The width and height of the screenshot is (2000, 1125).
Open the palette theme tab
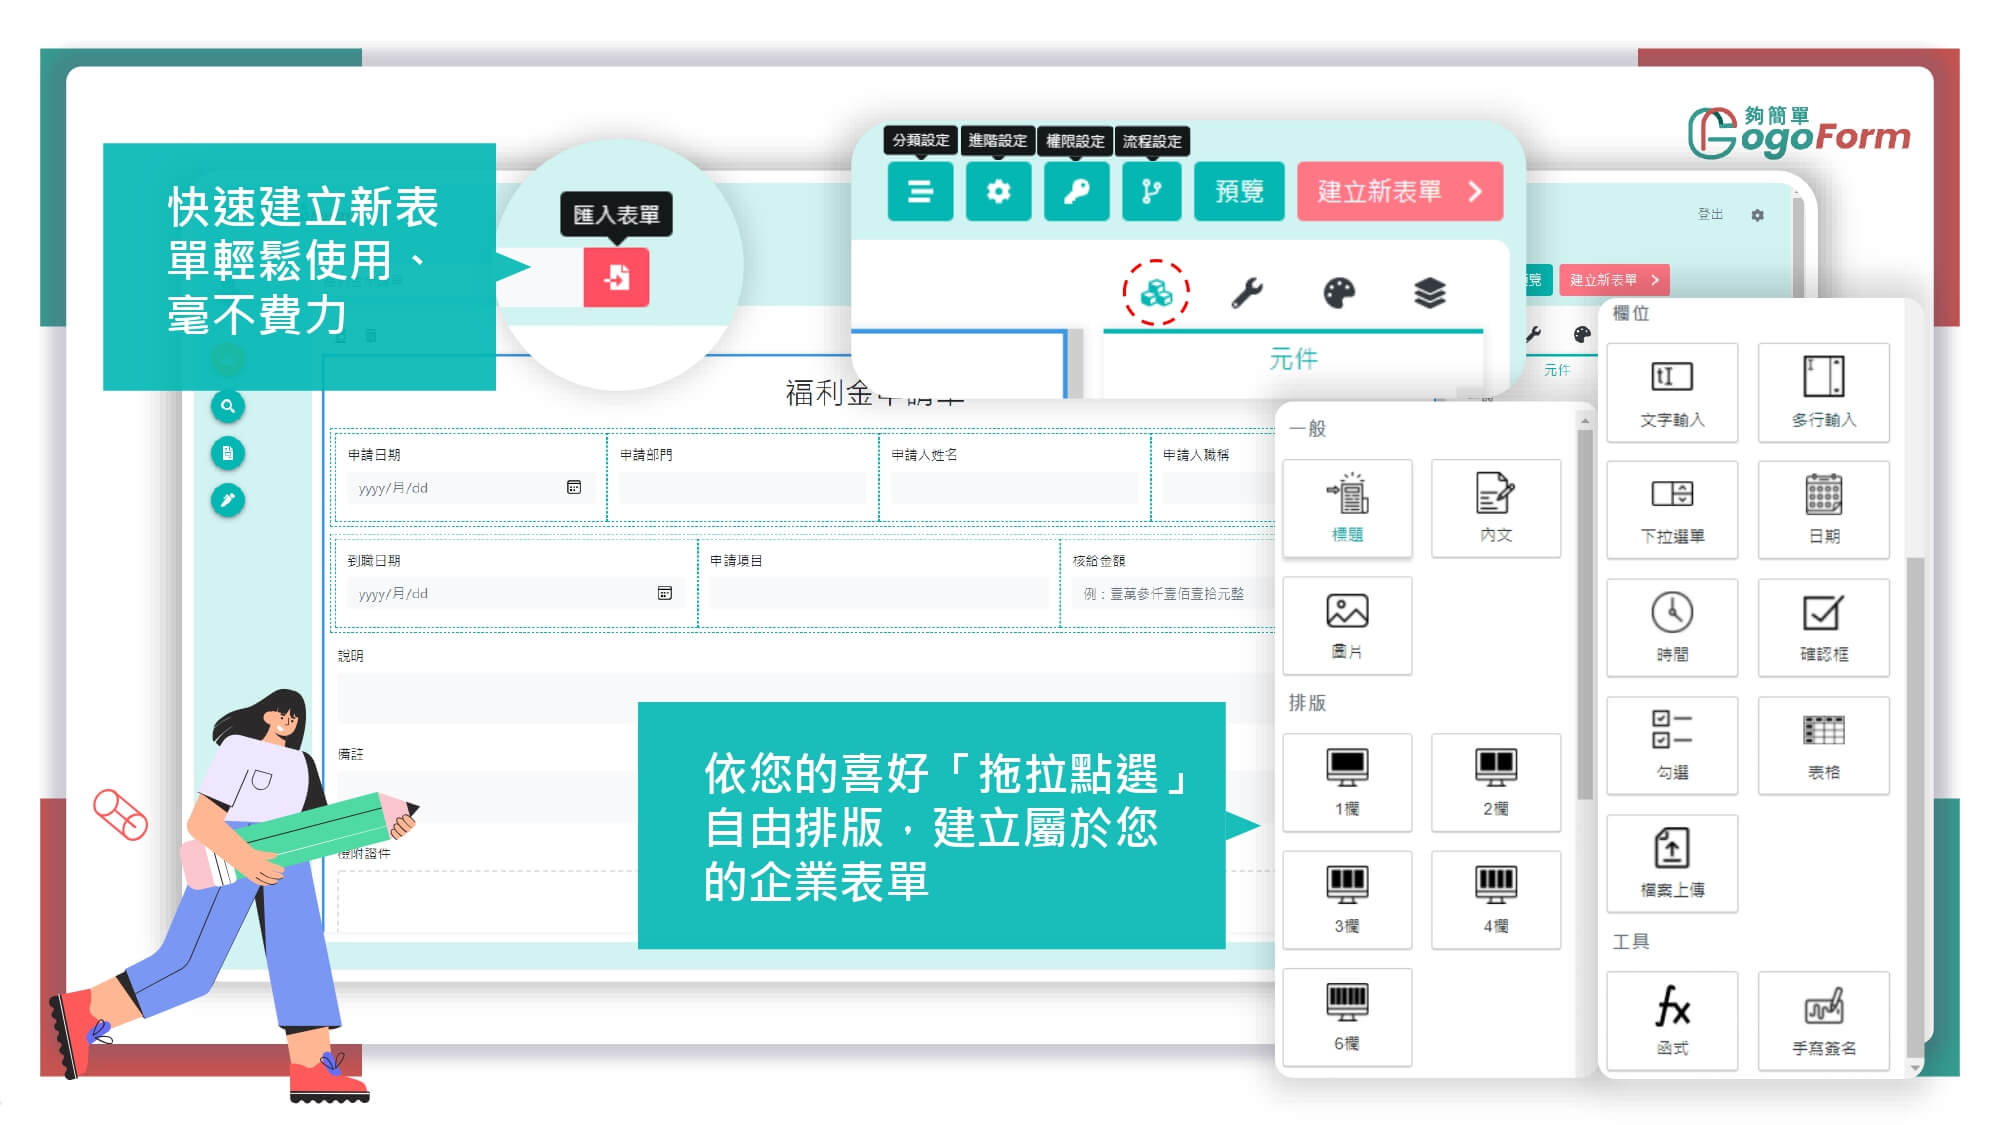pyautogui.click(x=1338, y=293)
